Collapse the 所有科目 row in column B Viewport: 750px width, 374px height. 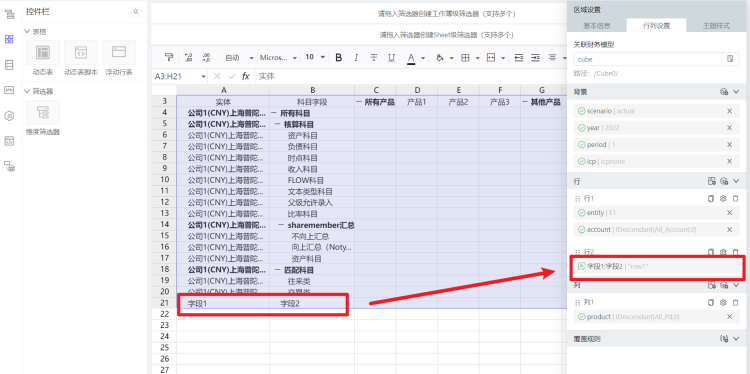point(274,113)
